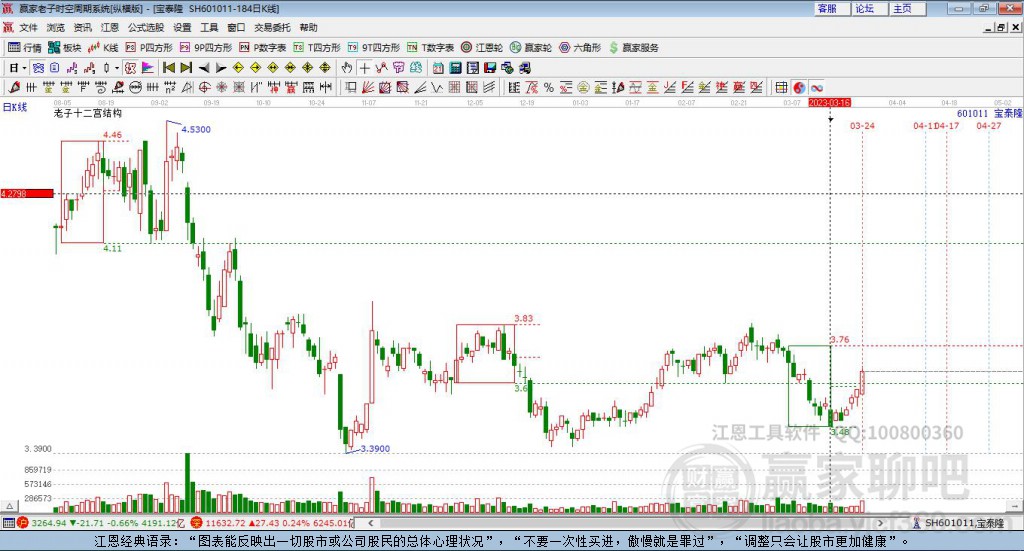Click the red 4.2798 price marker

click(27, 194)
